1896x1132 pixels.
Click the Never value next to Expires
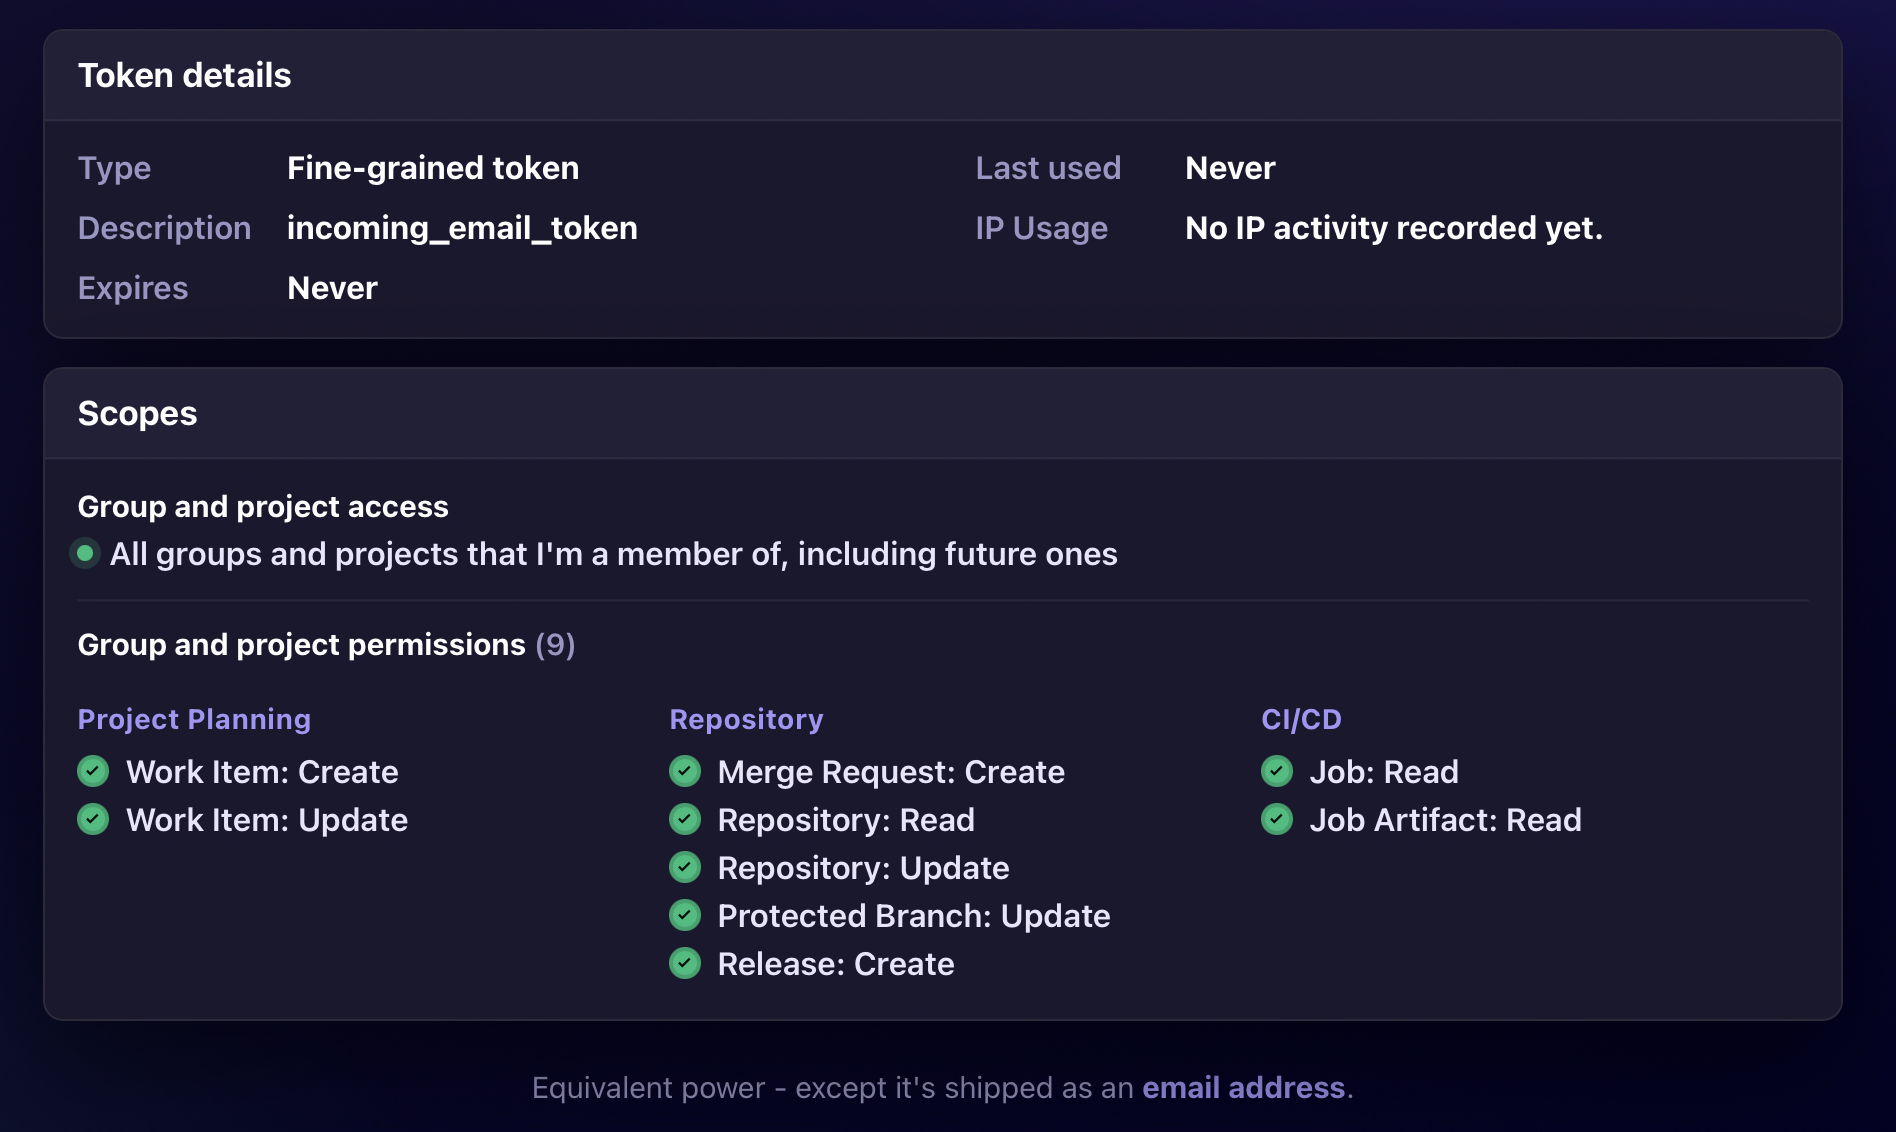332,288
